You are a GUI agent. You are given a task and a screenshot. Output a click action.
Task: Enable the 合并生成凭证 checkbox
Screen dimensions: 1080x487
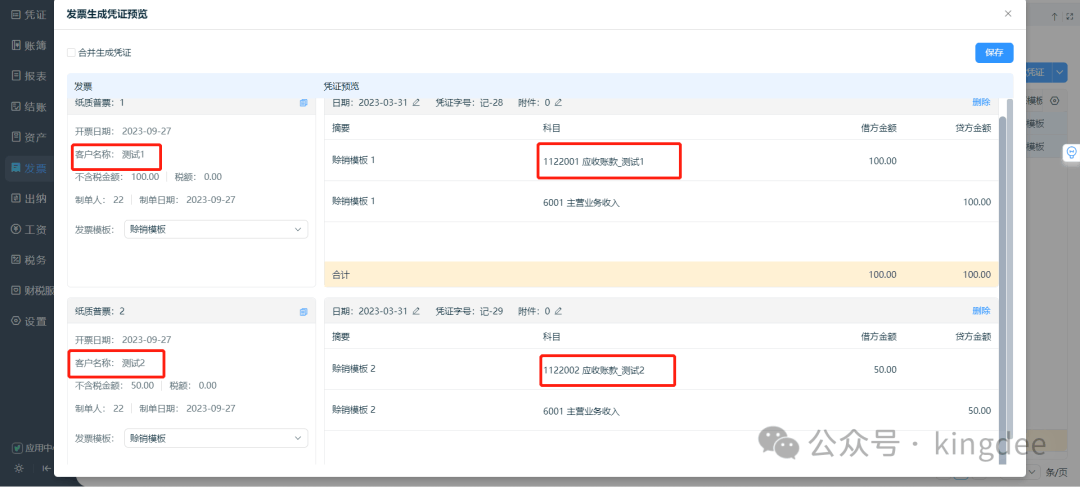click(71, 52)
